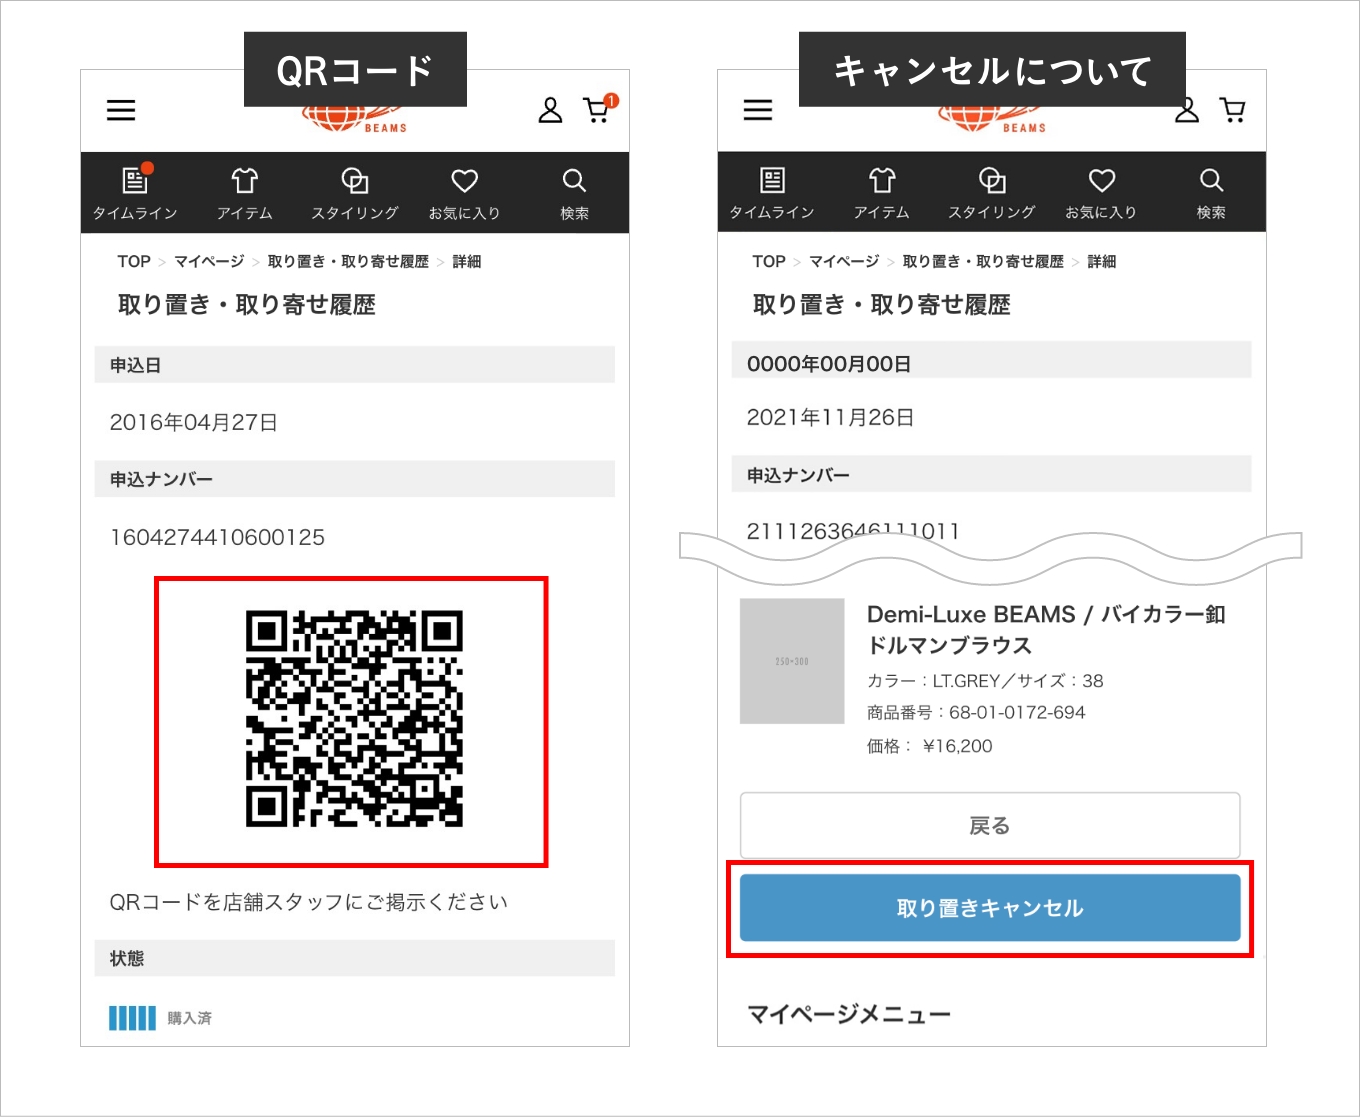Select お気に入り heart tab in left screen
The height and width of the screenshot is (1117, 1360).
[x=464, y=193]
